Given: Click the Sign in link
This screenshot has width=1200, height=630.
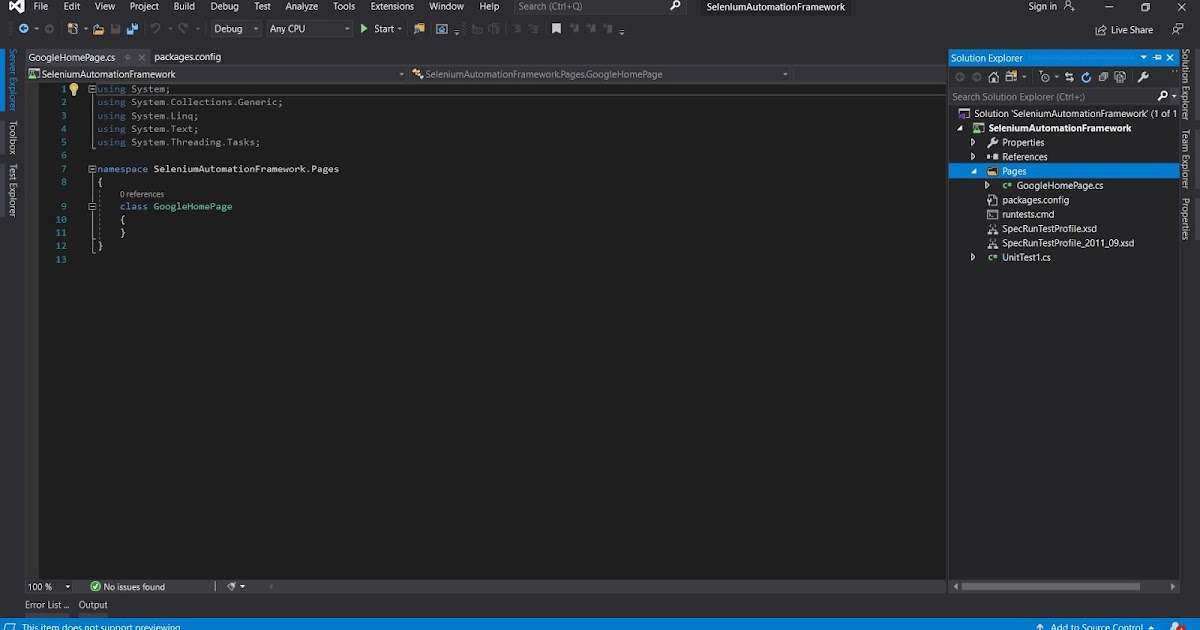Looking at the screenshot, I should tap(1045, 7).
